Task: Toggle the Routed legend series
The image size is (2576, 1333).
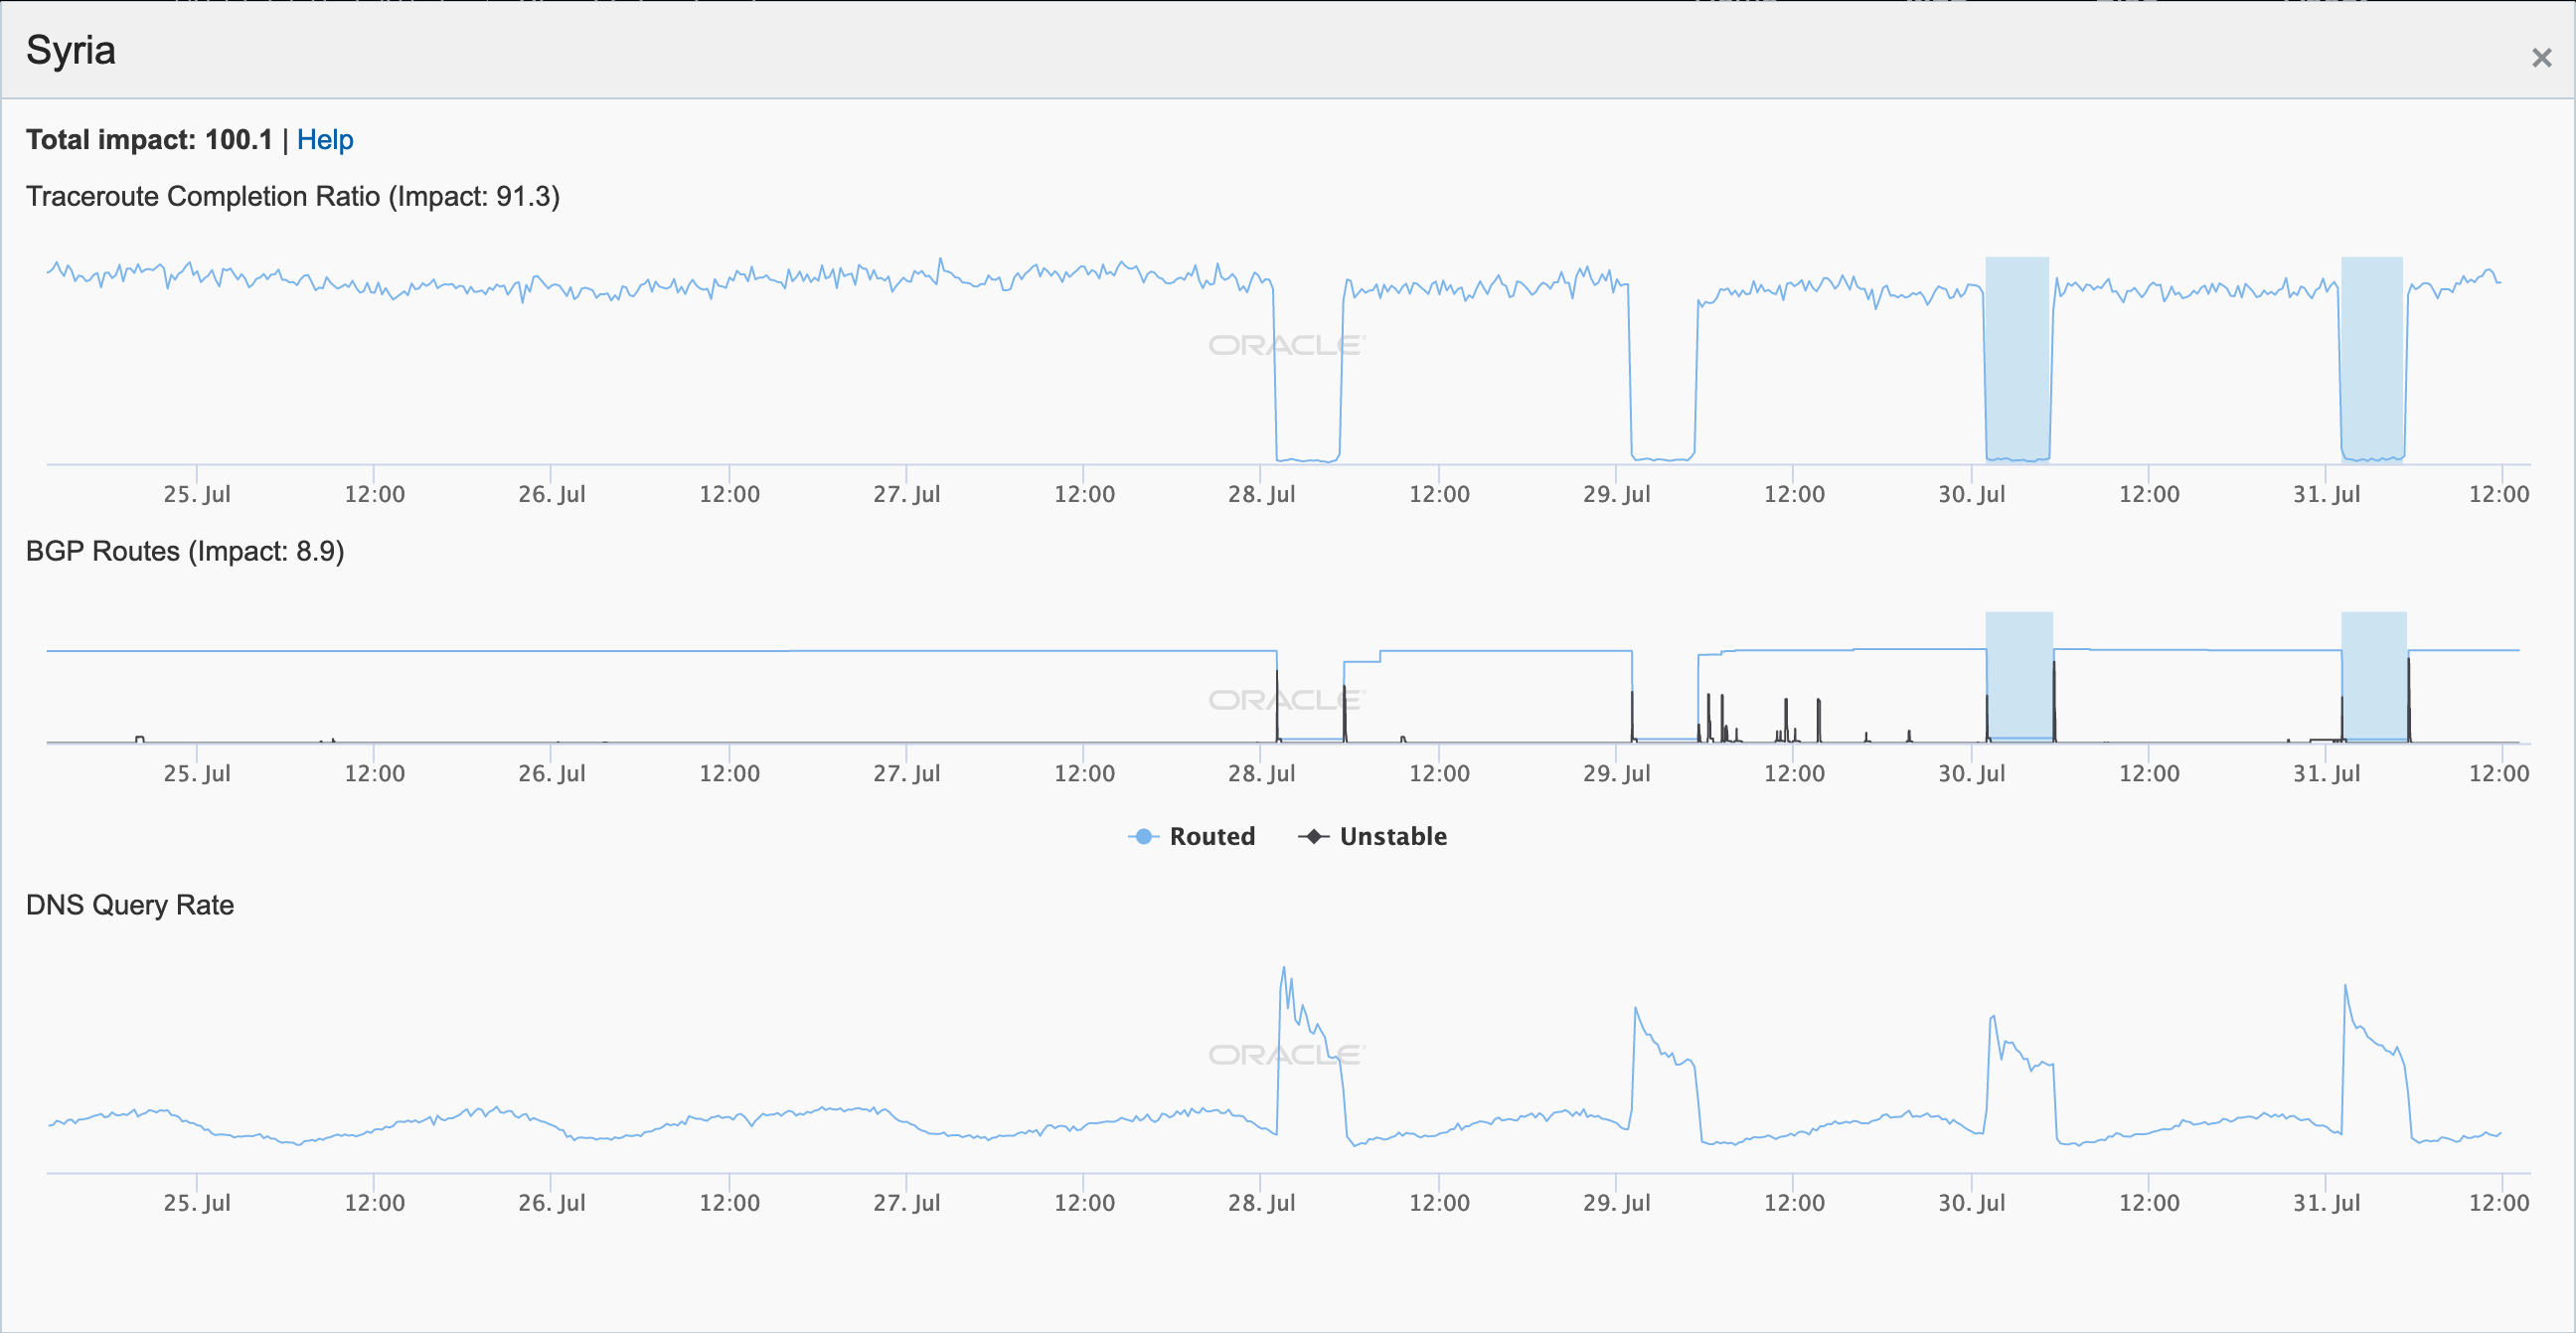Action: click(1211, 836)
